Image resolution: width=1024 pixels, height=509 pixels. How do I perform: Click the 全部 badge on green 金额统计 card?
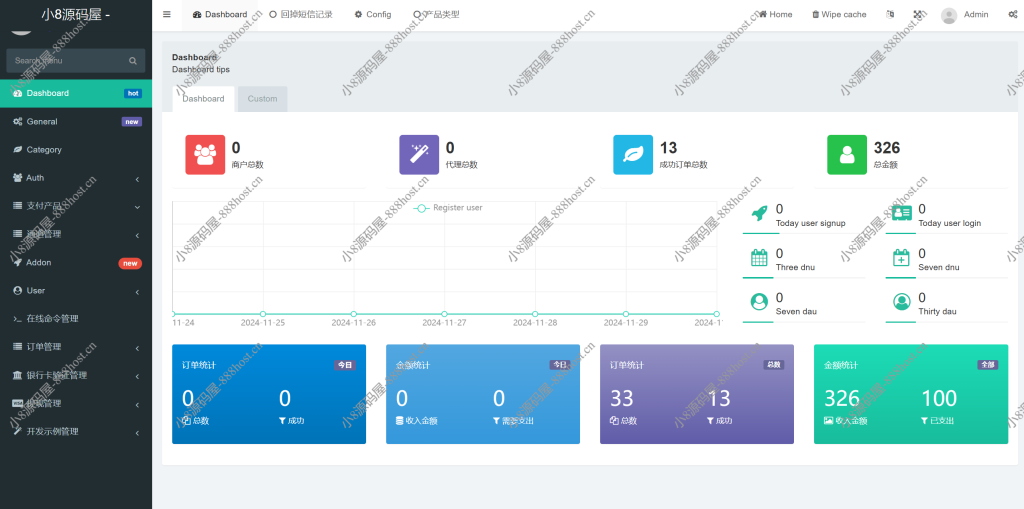pos(987,365)
